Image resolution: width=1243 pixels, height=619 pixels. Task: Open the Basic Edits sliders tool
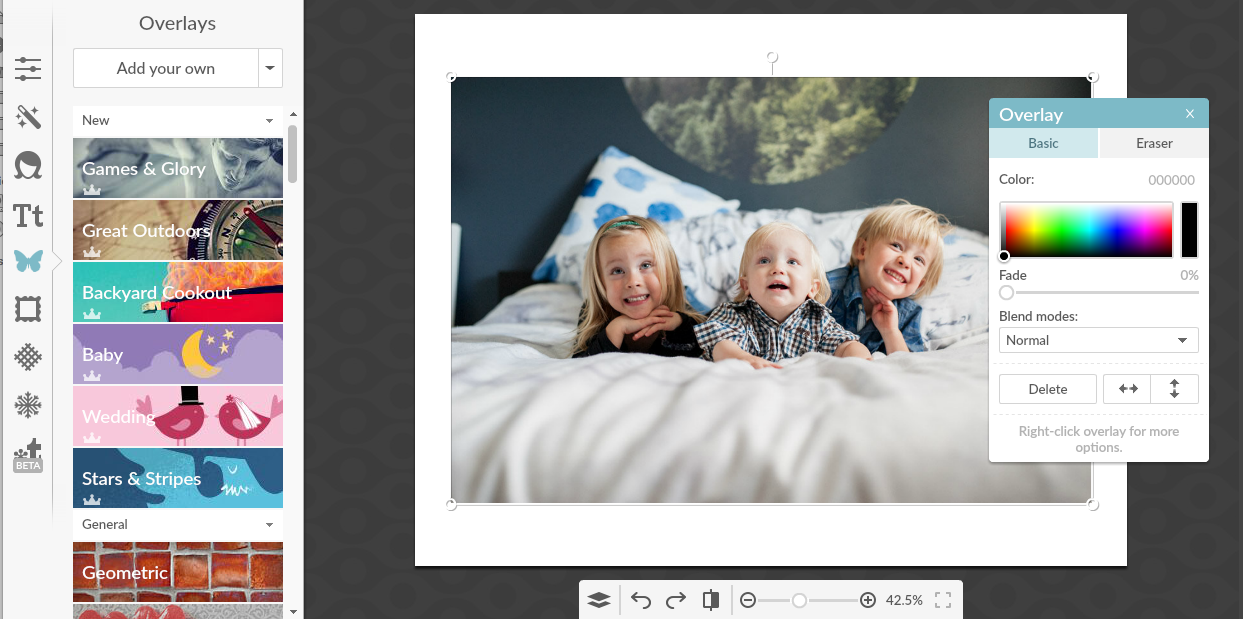[x=28, y=68]
